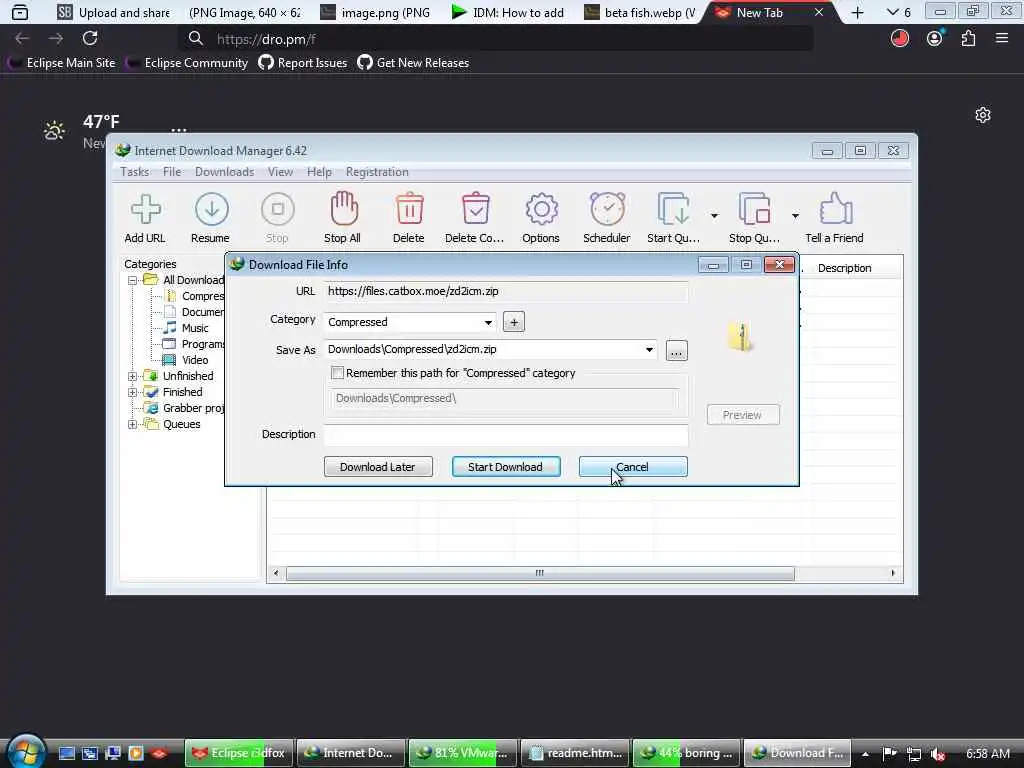This screenshot has width=1024, height=768.
Task: Open a new browser tab plus
Action: (857, 12)
